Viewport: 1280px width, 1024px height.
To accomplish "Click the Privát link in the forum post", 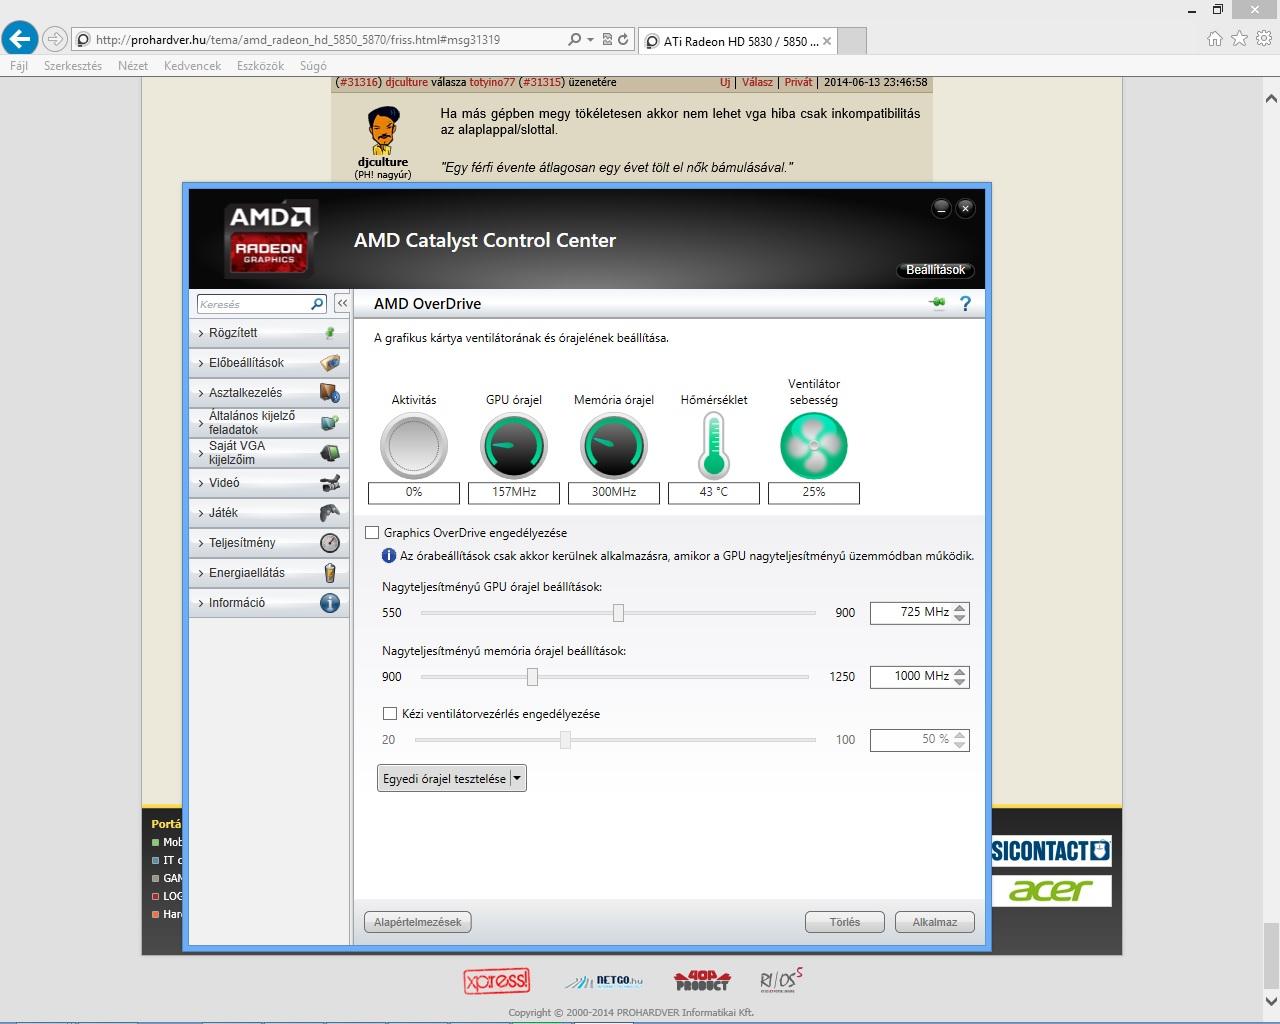I will 799,82.
